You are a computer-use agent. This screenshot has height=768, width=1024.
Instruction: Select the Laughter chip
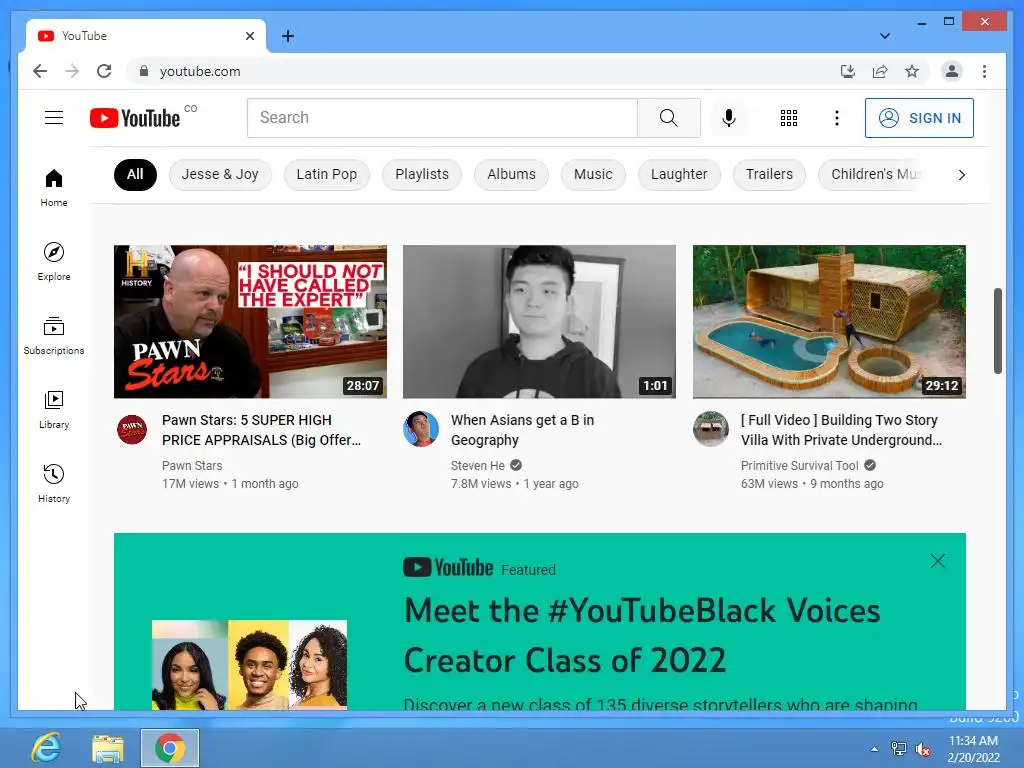(679, 174)
